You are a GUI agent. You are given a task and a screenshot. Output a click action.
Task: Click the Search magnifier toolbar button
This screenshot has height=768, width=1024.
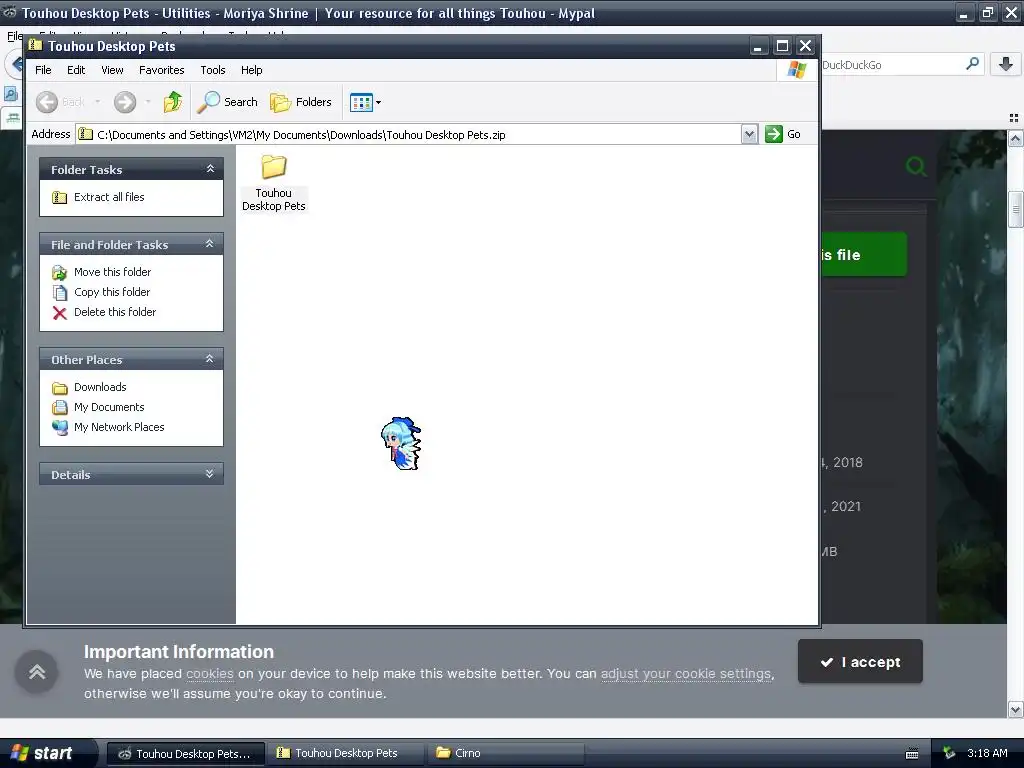(228, 102)
